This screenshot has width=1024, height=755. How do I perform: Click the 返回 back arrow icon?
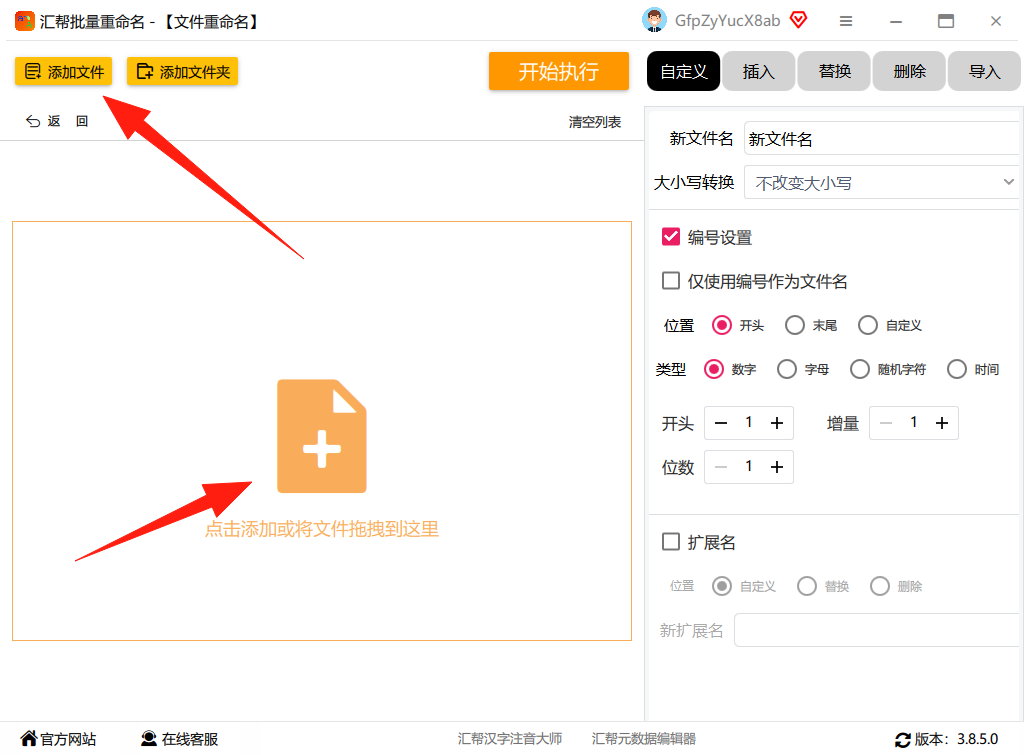tap(33, 121)
